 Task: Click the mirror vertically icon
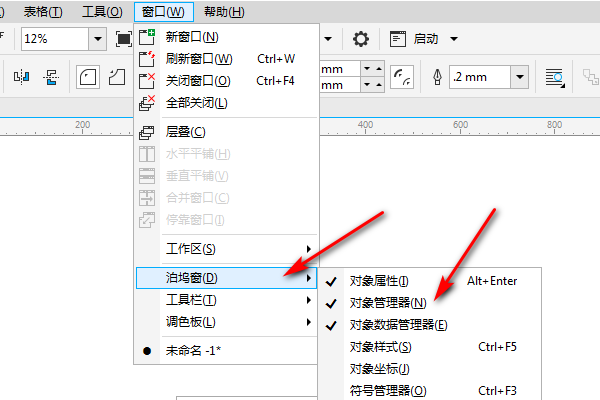coord(51,77)
